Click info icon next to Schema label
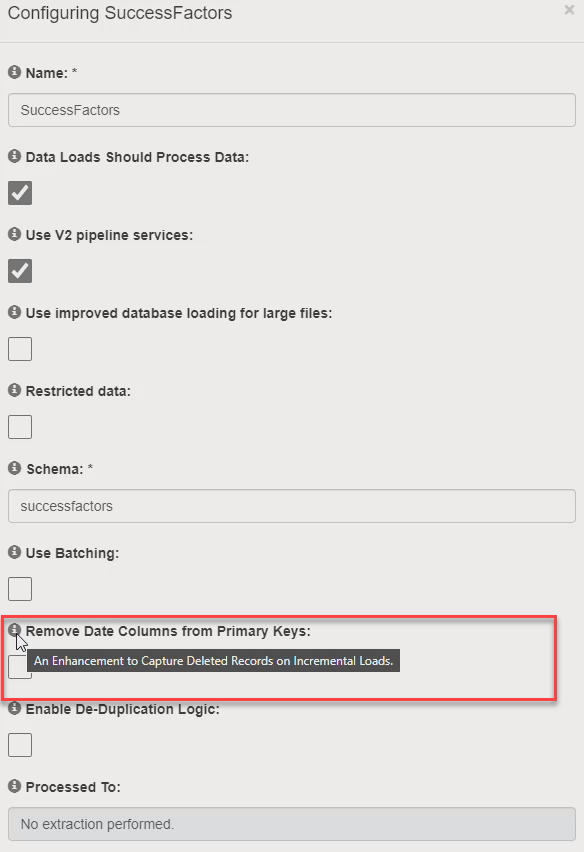This screenshot has height=852, width=584. click(15, 468)
